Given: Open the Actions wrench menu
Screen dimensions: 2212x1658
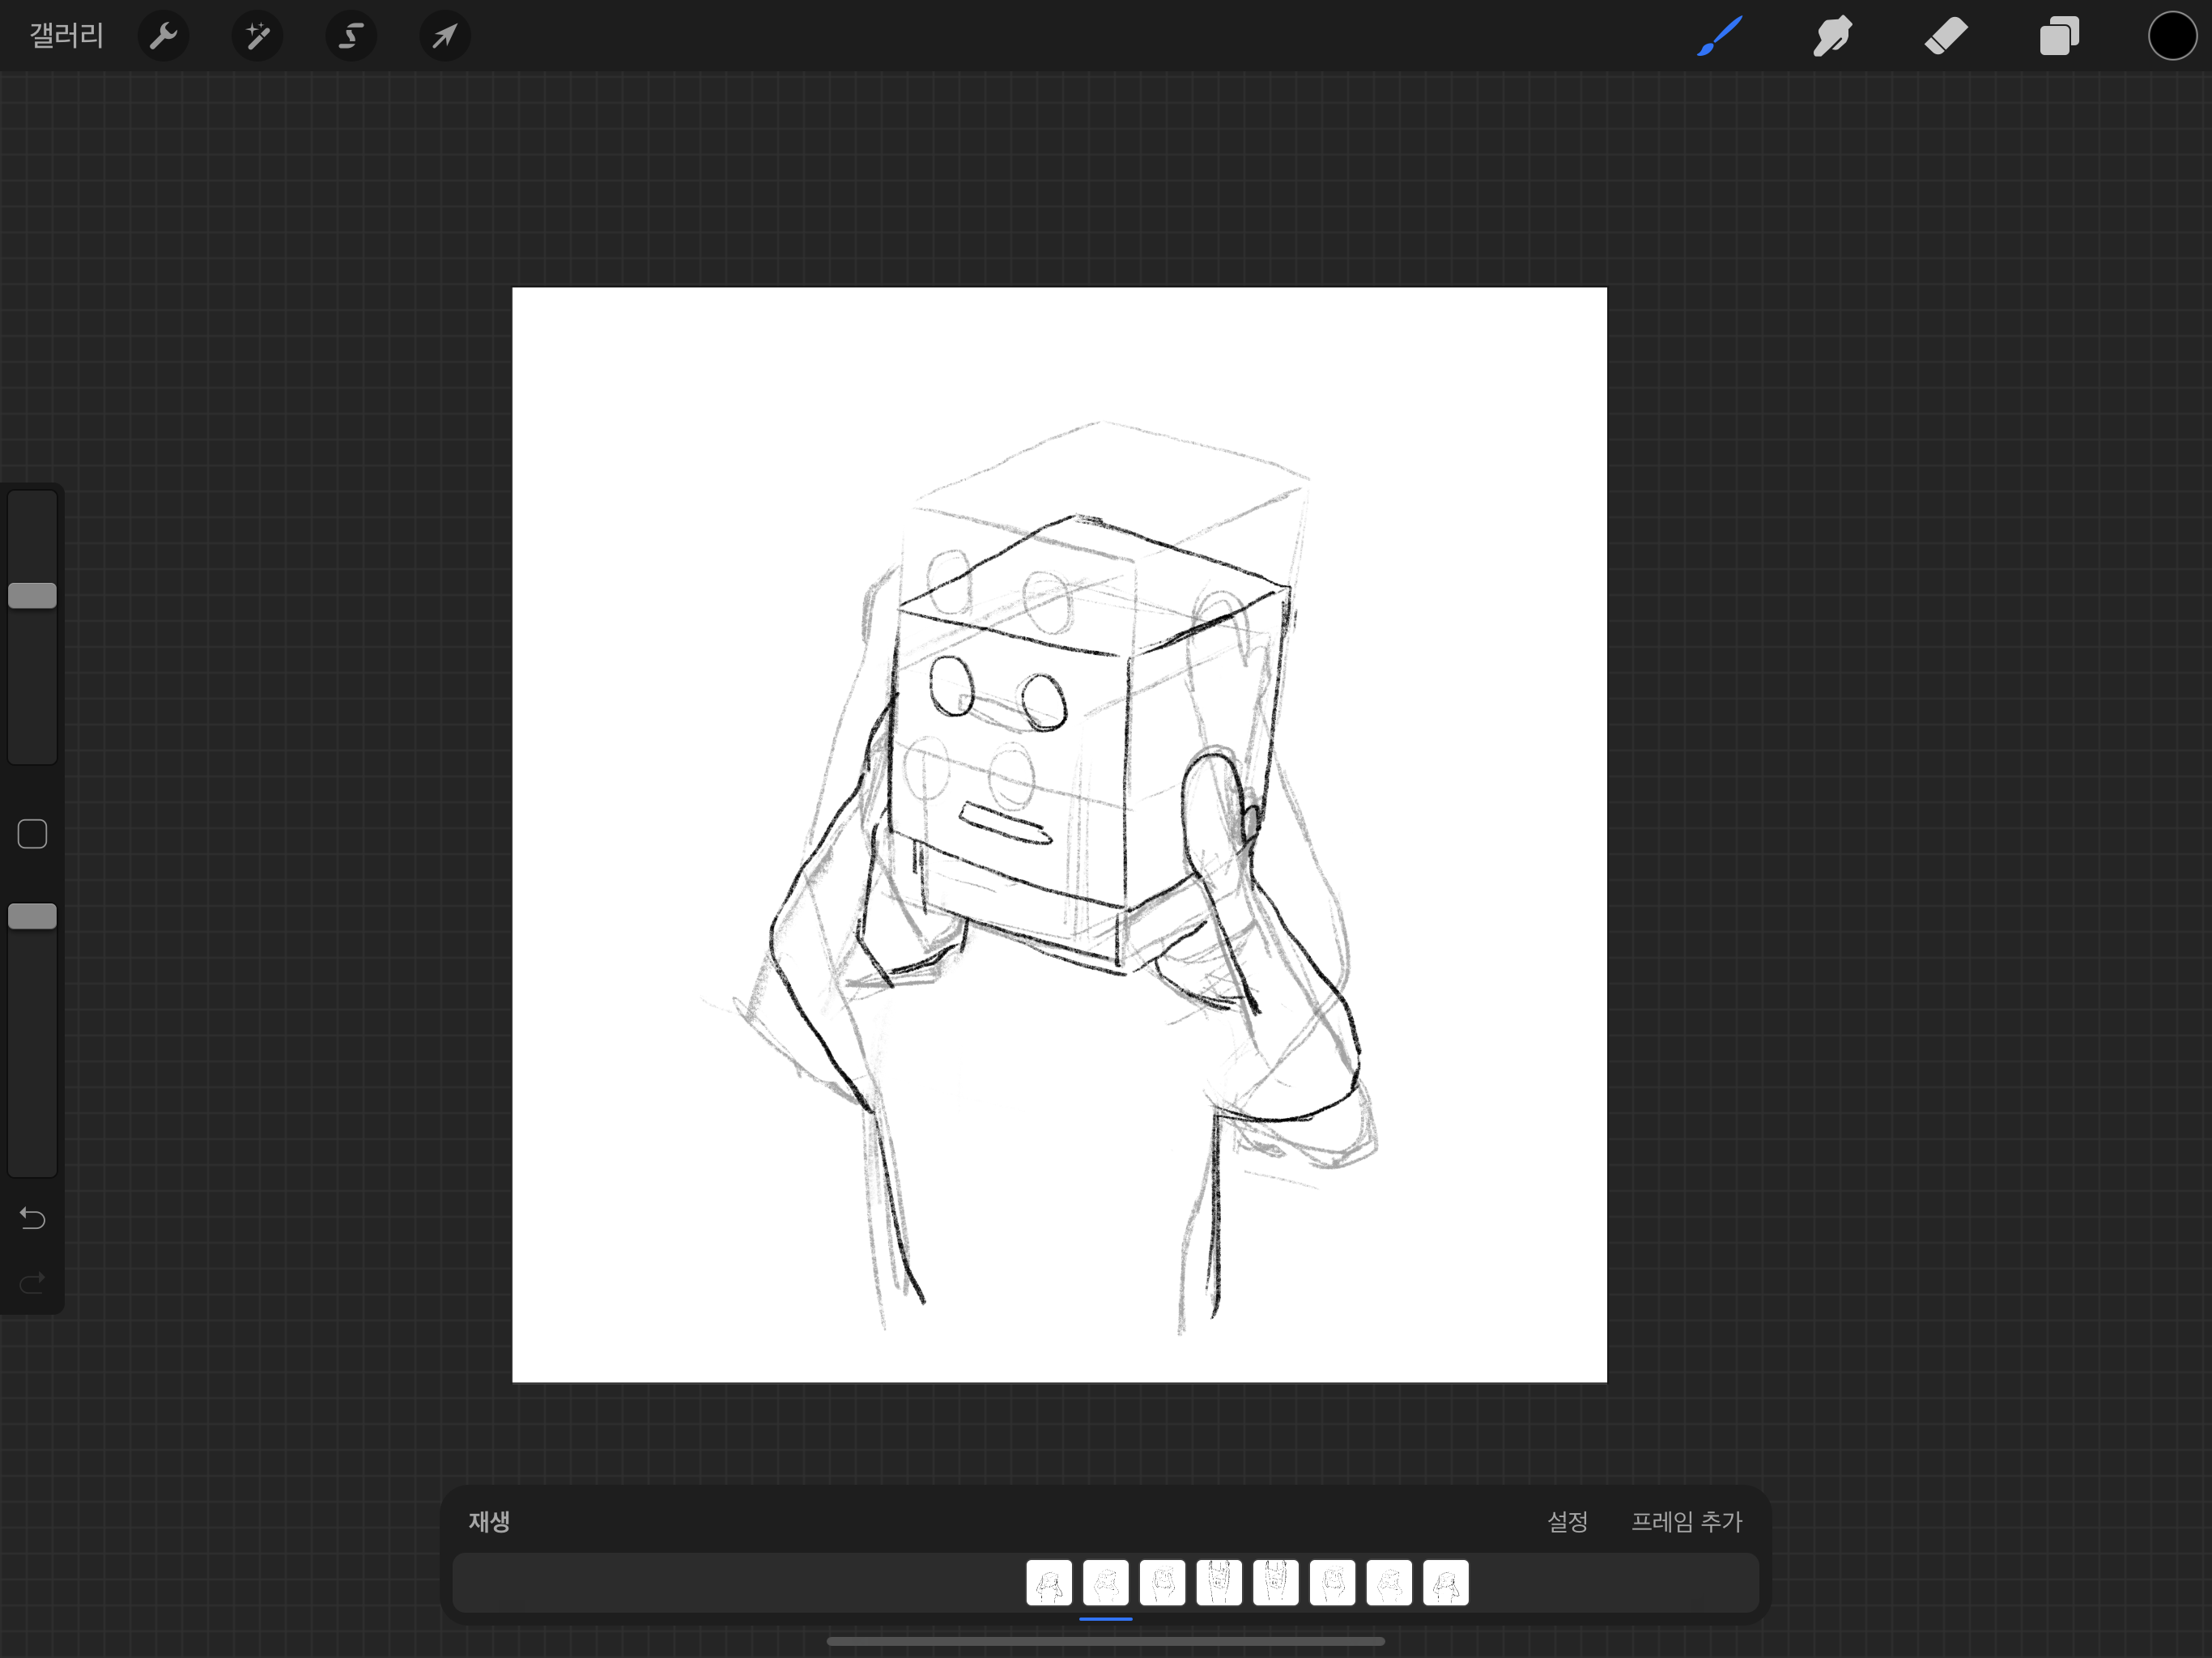Looking at the screenshot, I should 163,37.
